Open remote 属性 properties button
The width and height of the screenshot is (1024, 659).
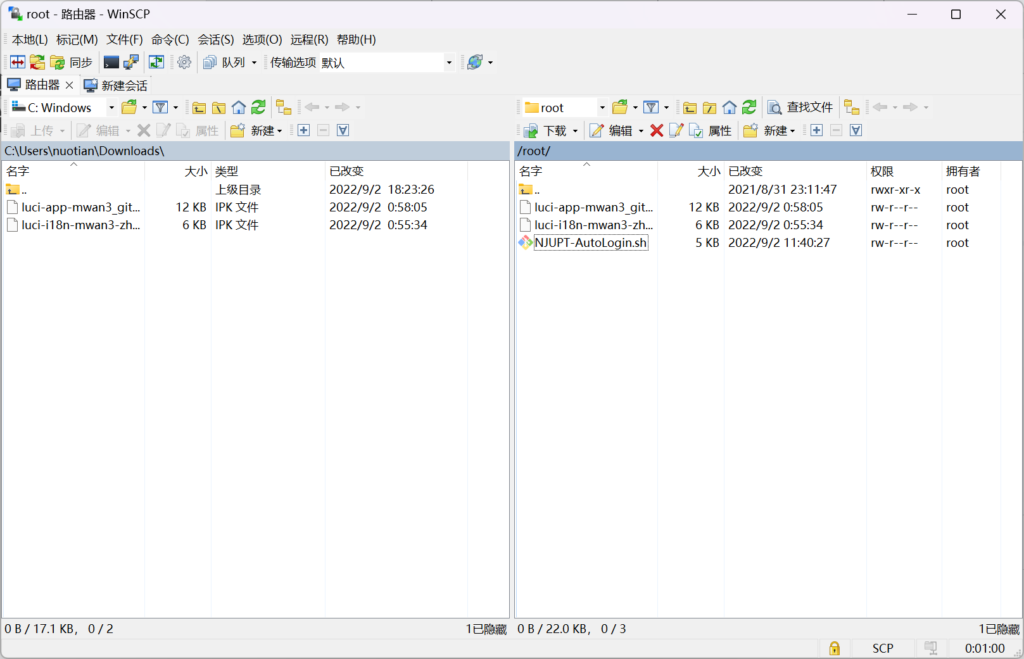coord(711,131)
